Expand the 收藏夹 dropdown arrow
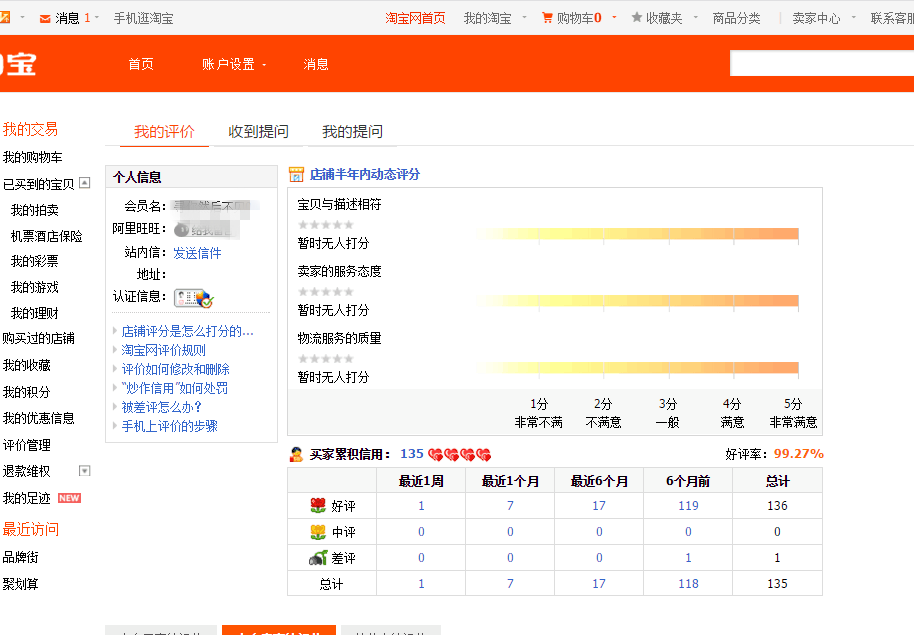Screen dimensions: 914x635 [695, 17]
